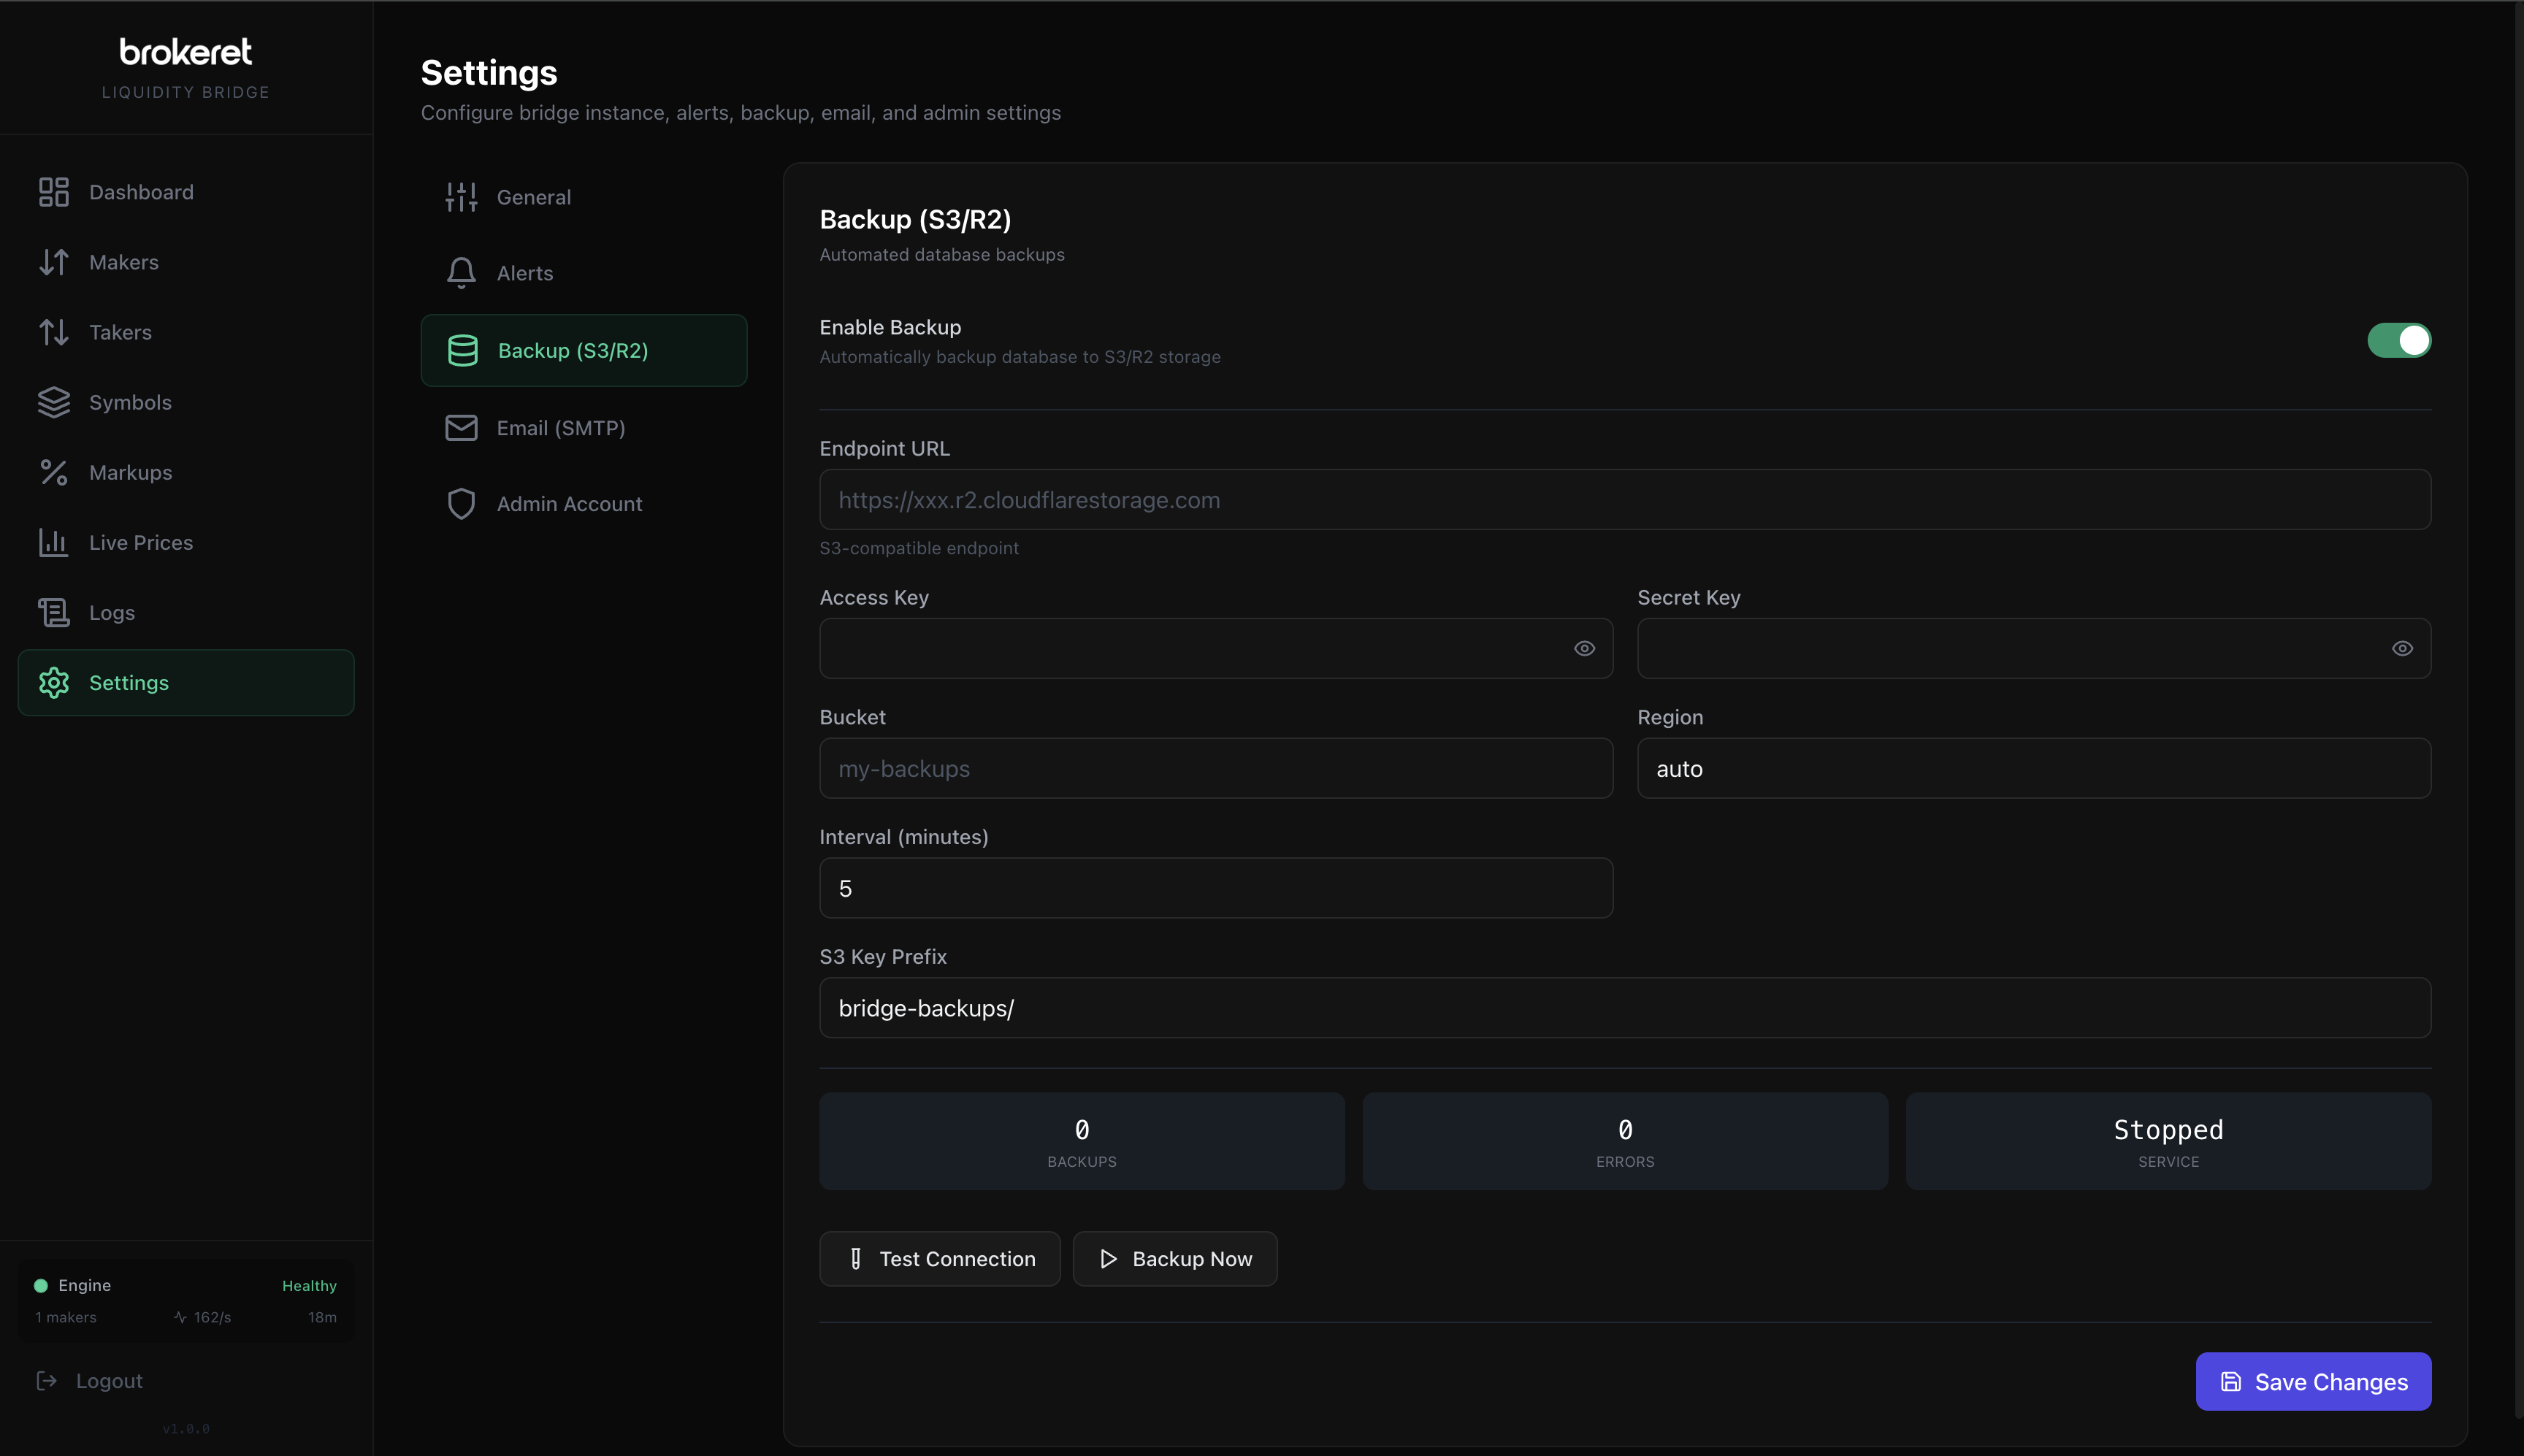
Task: Open the Email (SMTP) settings tab
Action: (x=559, y=427)
